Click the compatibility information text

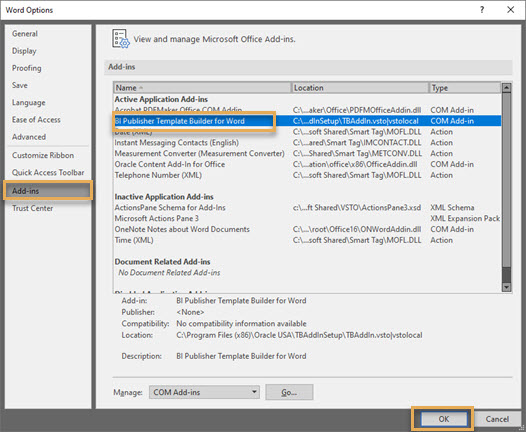coord(241,324)
